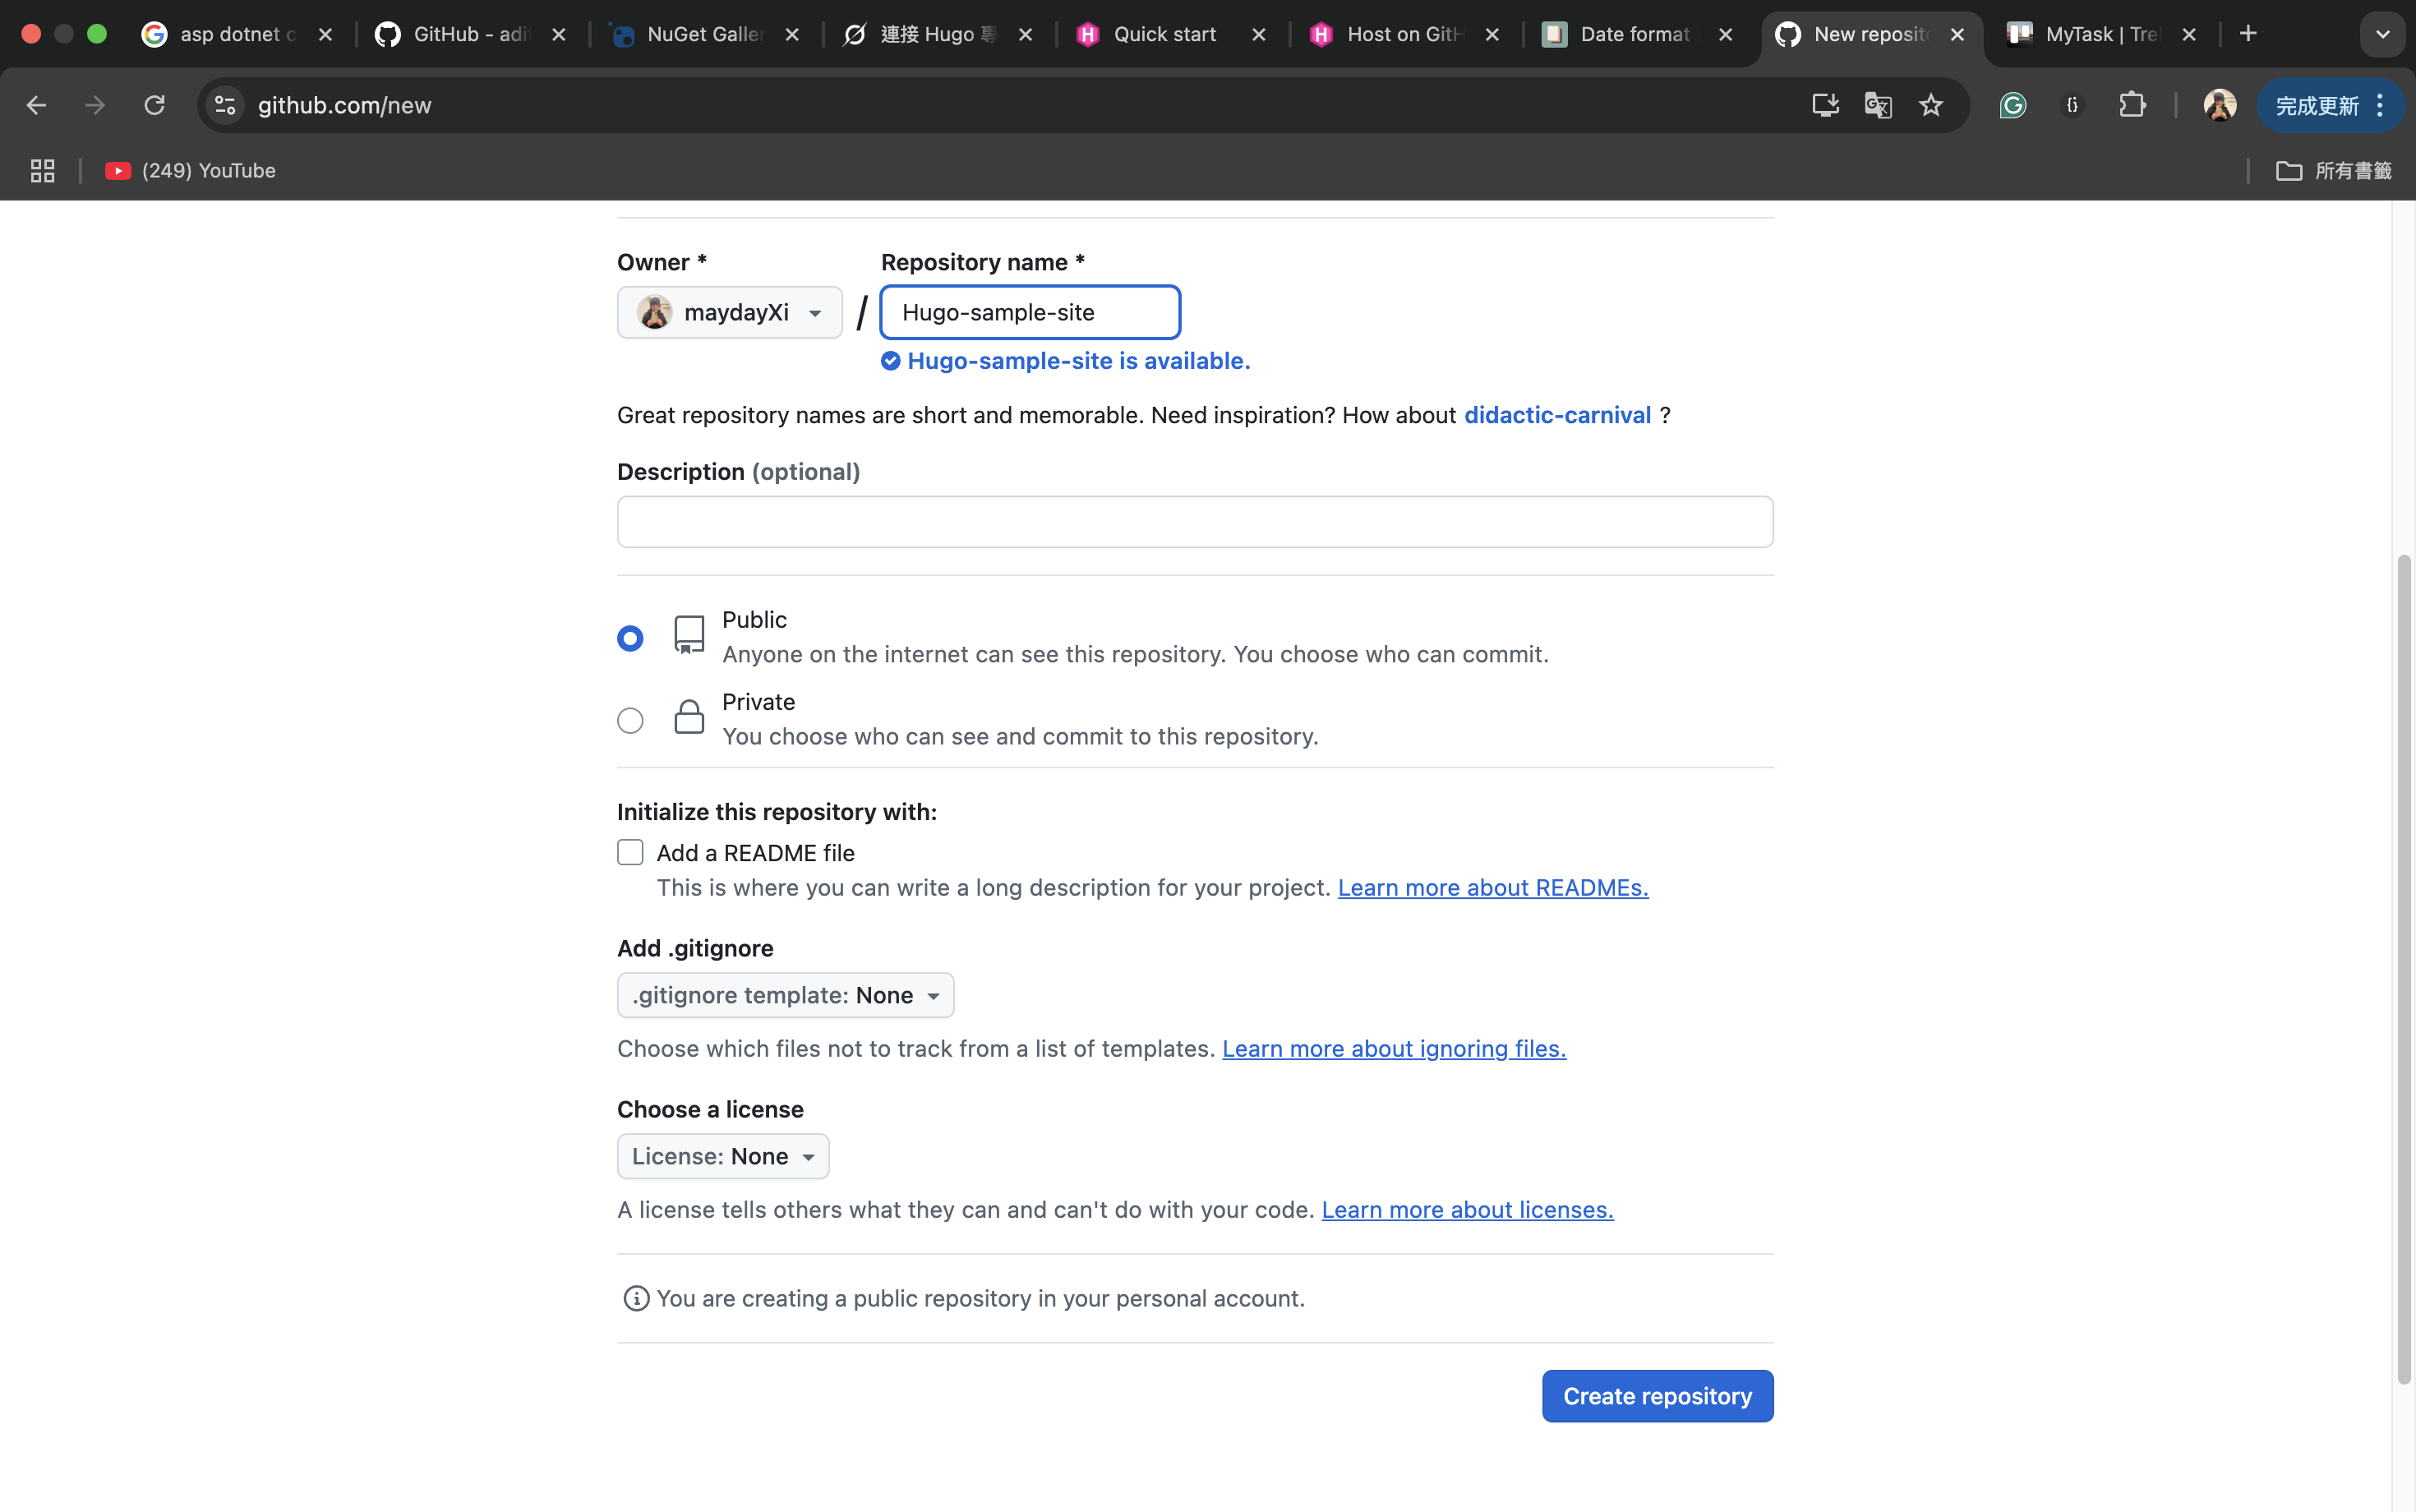Open the Google Translate icon

click(x=1878, y=105)
